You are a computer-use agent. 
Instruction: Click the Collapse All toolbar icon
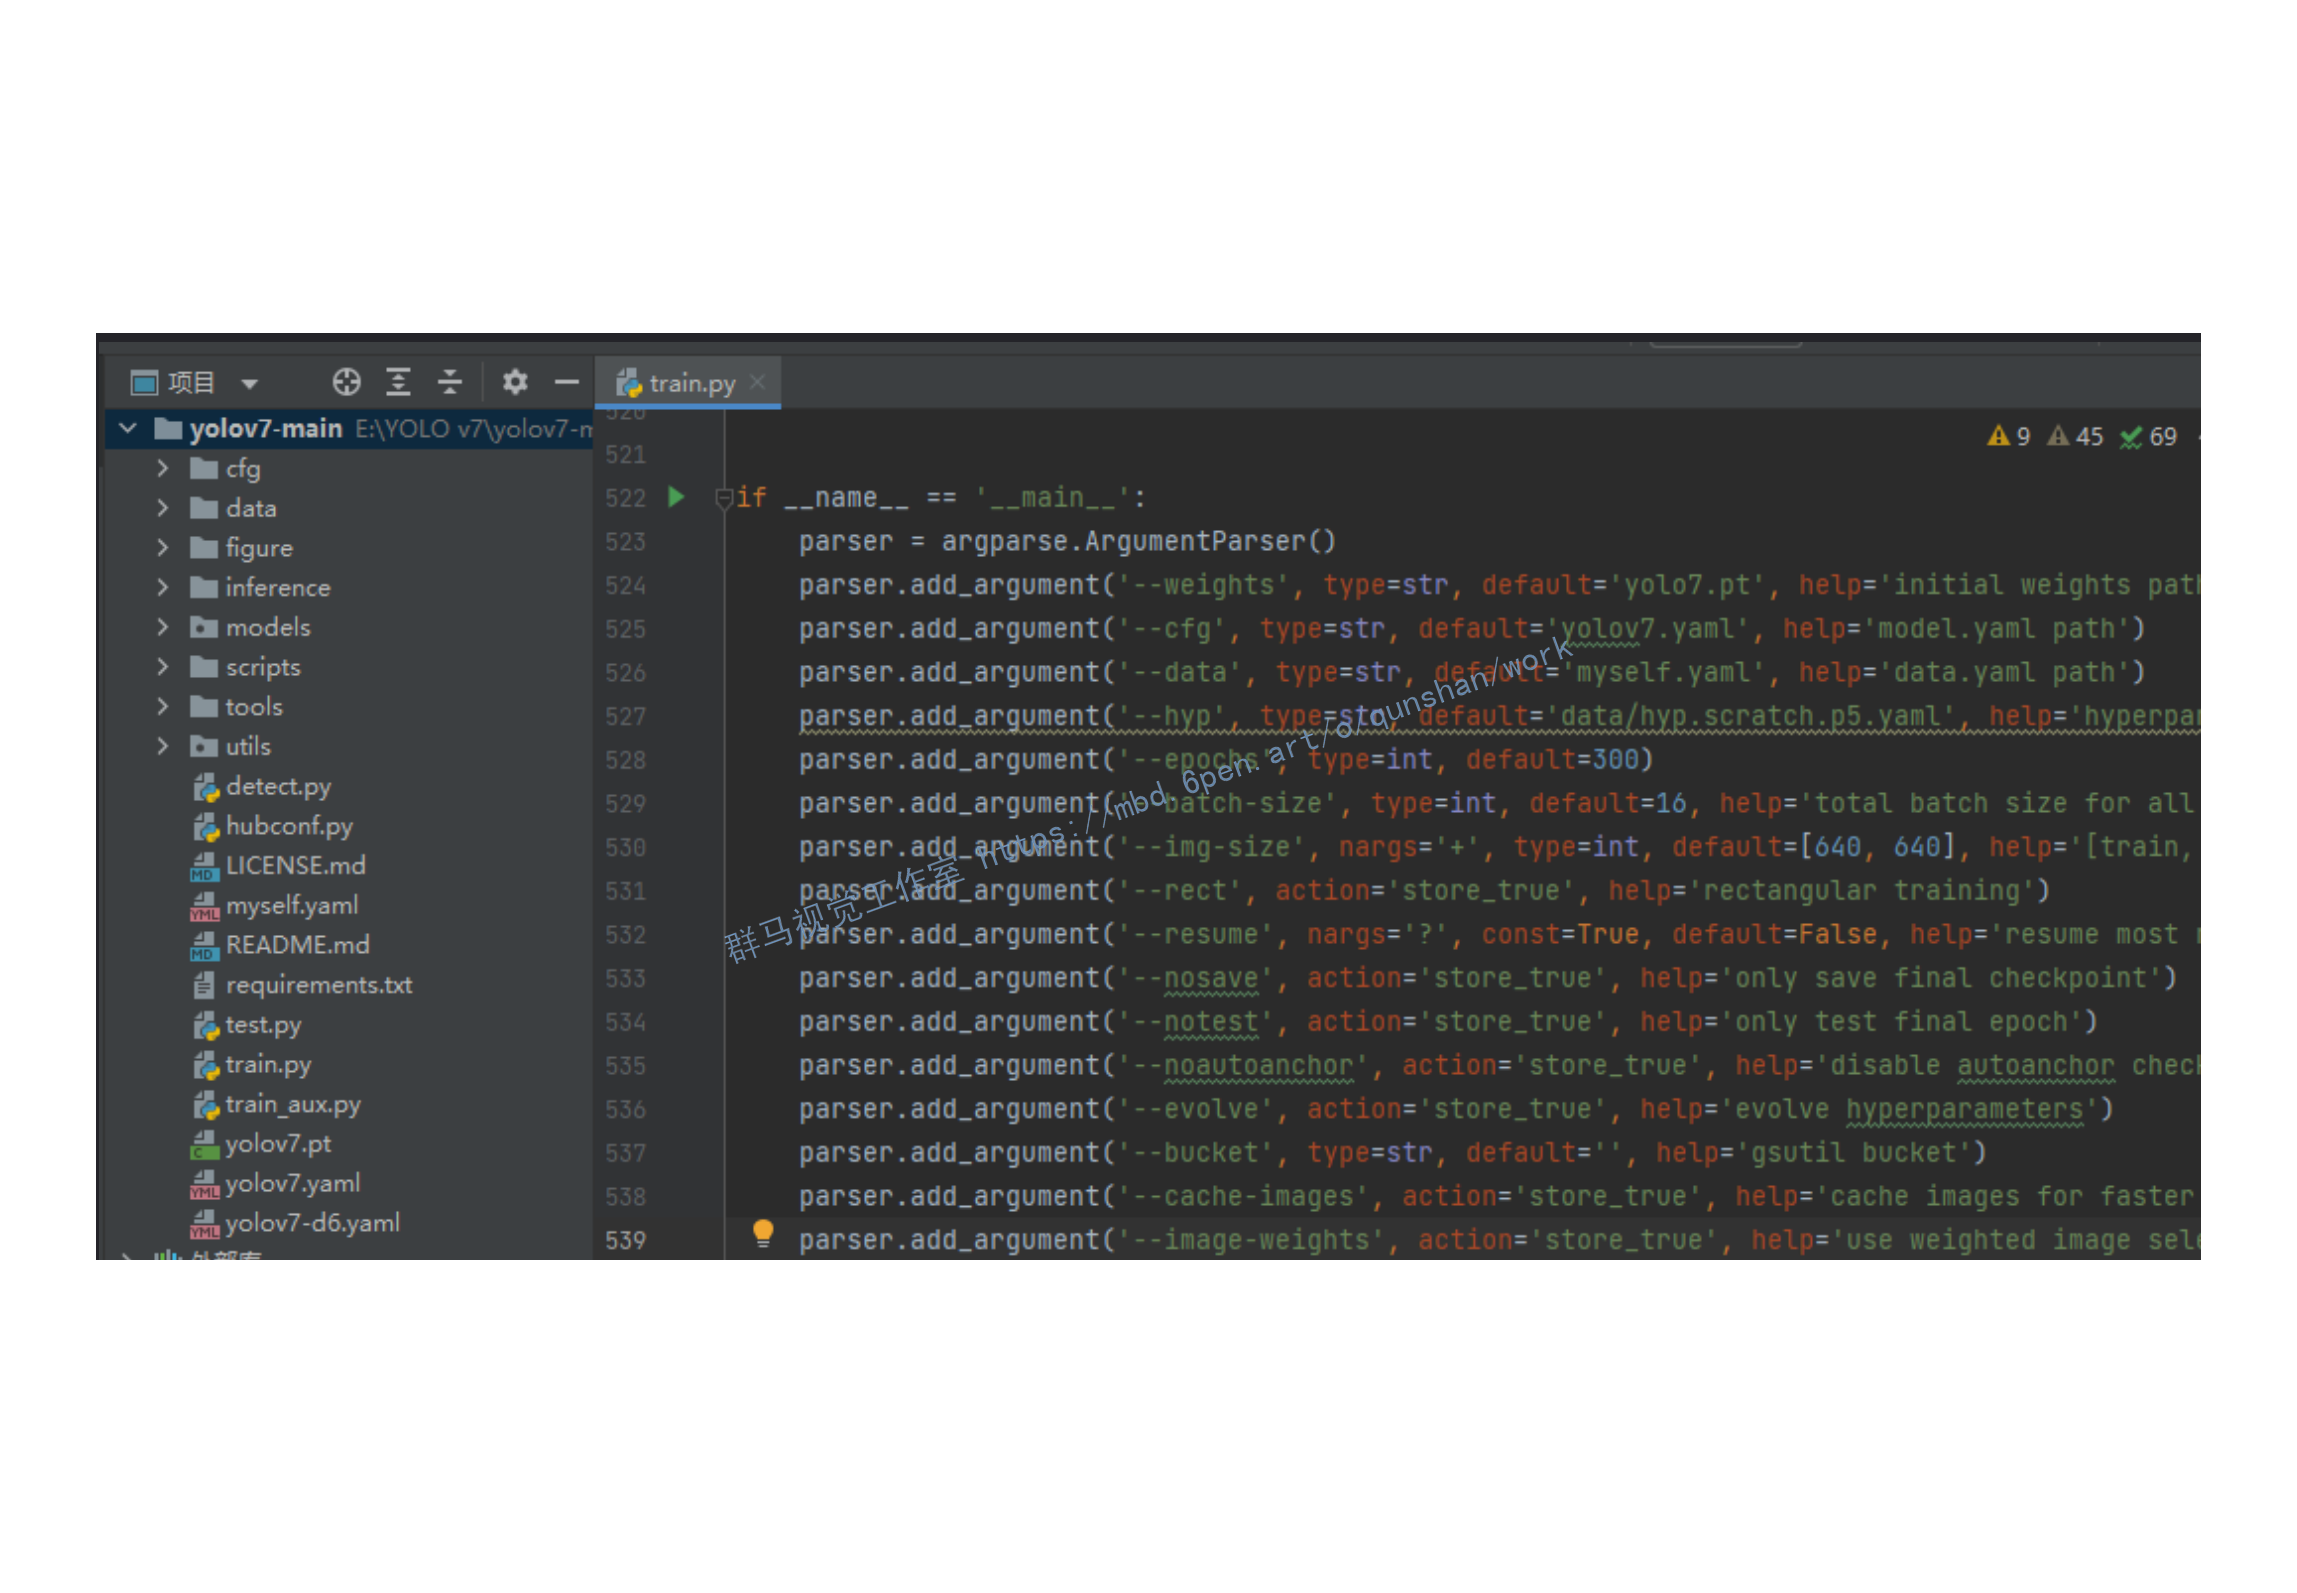pos(450,382)
